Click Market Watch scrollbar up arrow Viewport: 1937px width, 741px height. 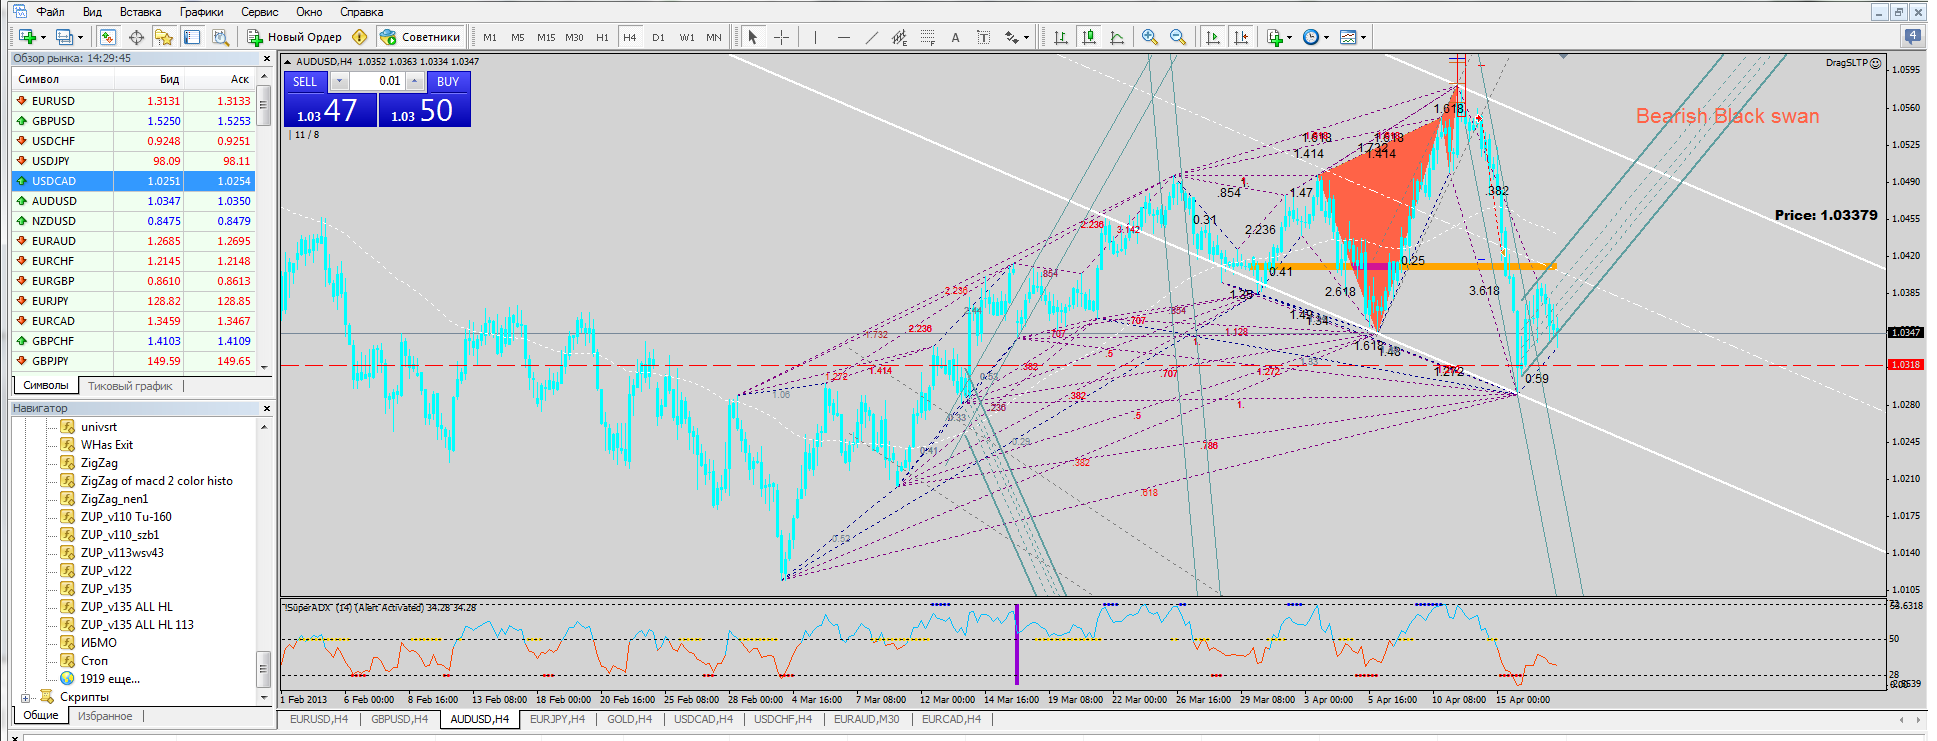tap(264, 77)
